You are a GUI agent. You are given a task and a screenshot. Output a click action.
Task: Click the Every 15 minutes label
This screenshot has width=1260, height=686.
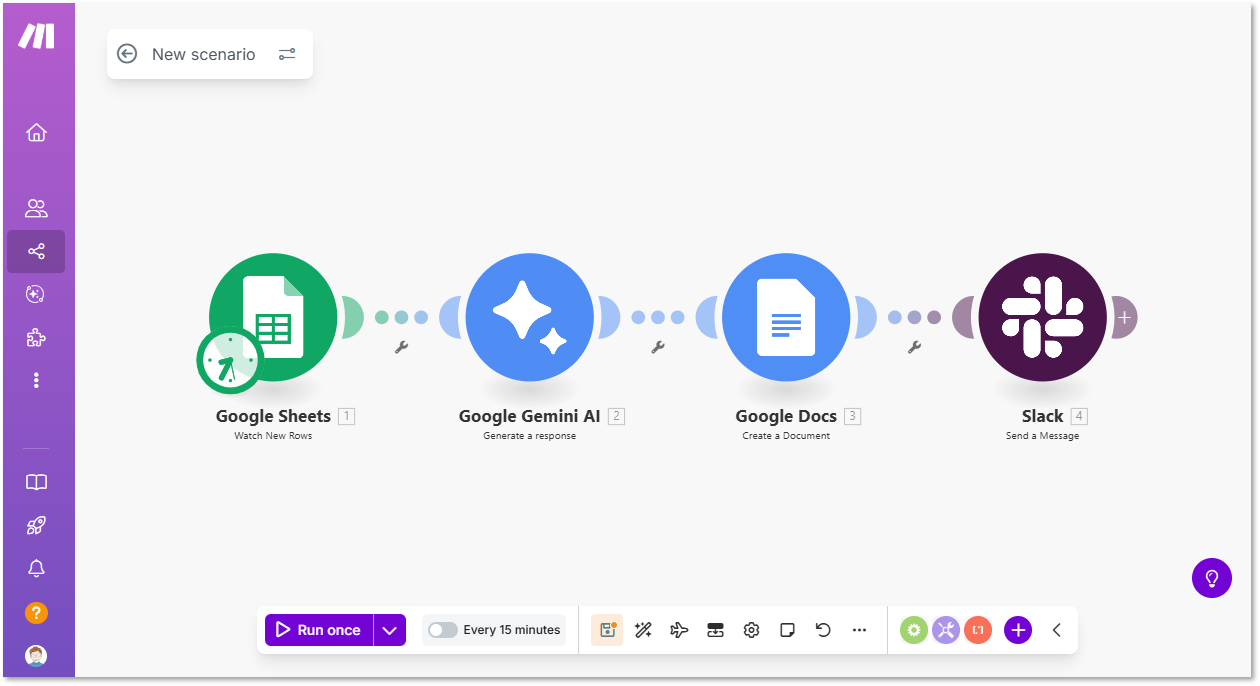point(512,630)
